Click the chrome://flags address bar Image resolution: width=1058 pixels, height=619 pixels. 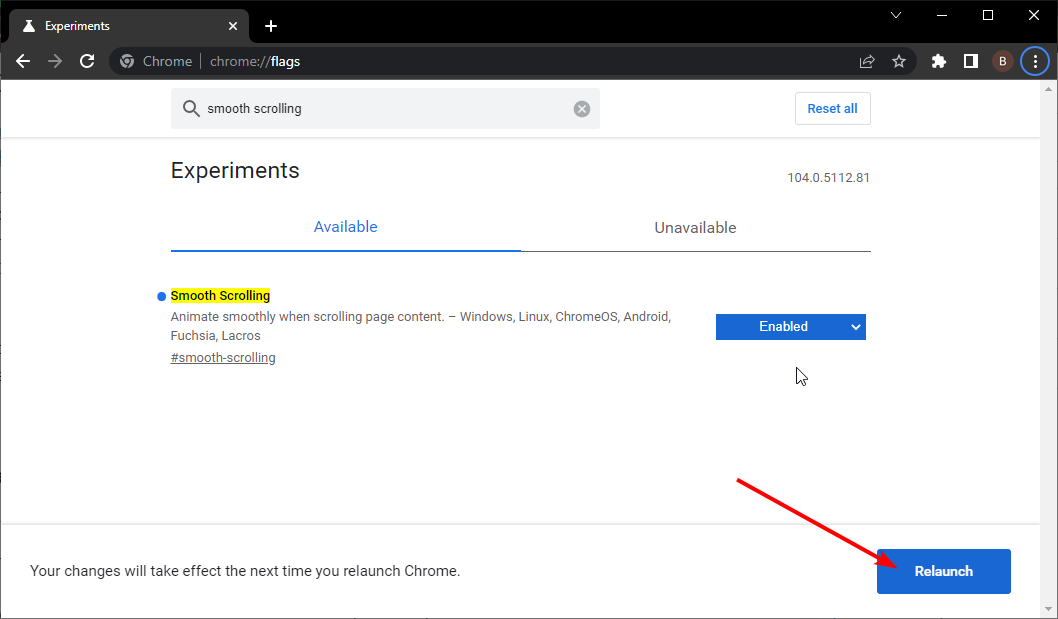513,61
